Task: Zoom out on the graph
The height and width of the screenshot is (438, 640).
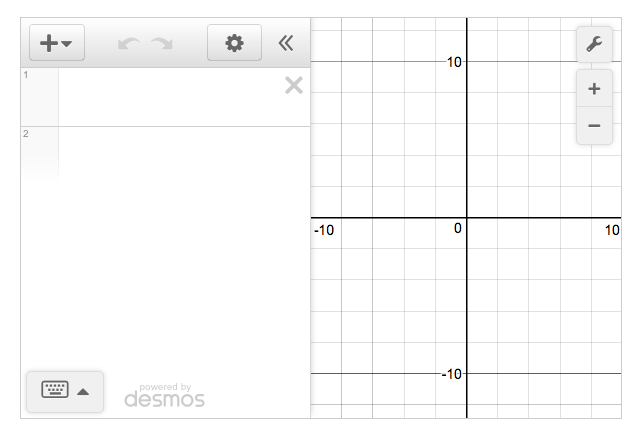Action: (594, 126)
